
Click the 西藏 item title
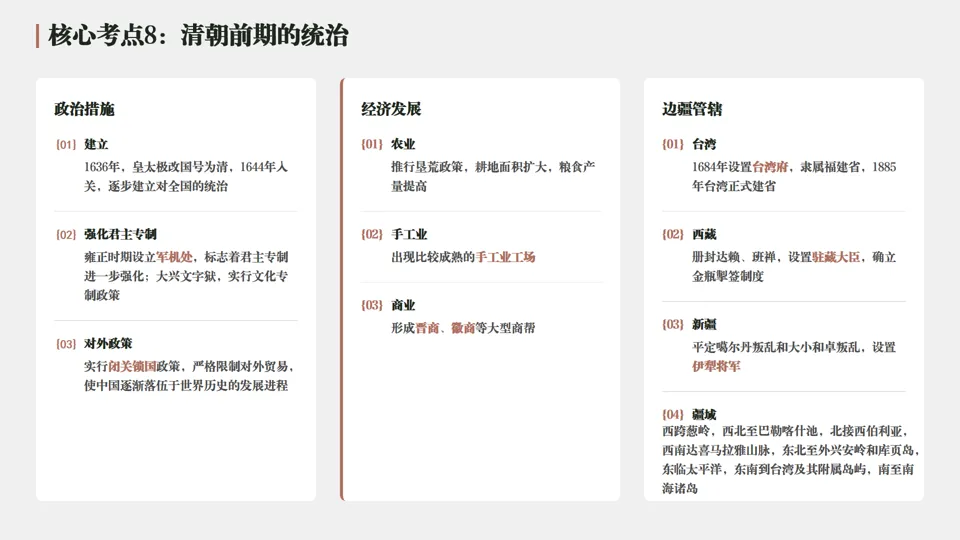[x=704, y=234]
